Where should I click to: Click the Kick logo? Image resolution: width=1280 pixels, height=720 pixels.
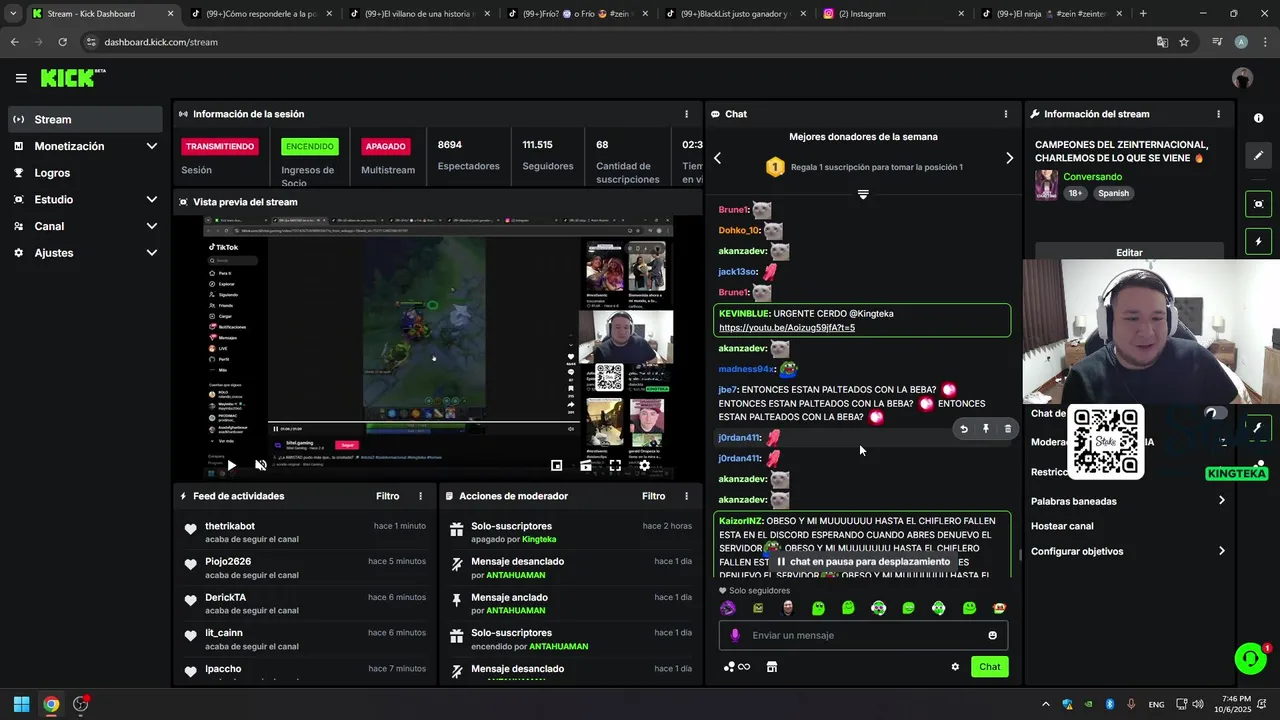click(x=72, y=78)
